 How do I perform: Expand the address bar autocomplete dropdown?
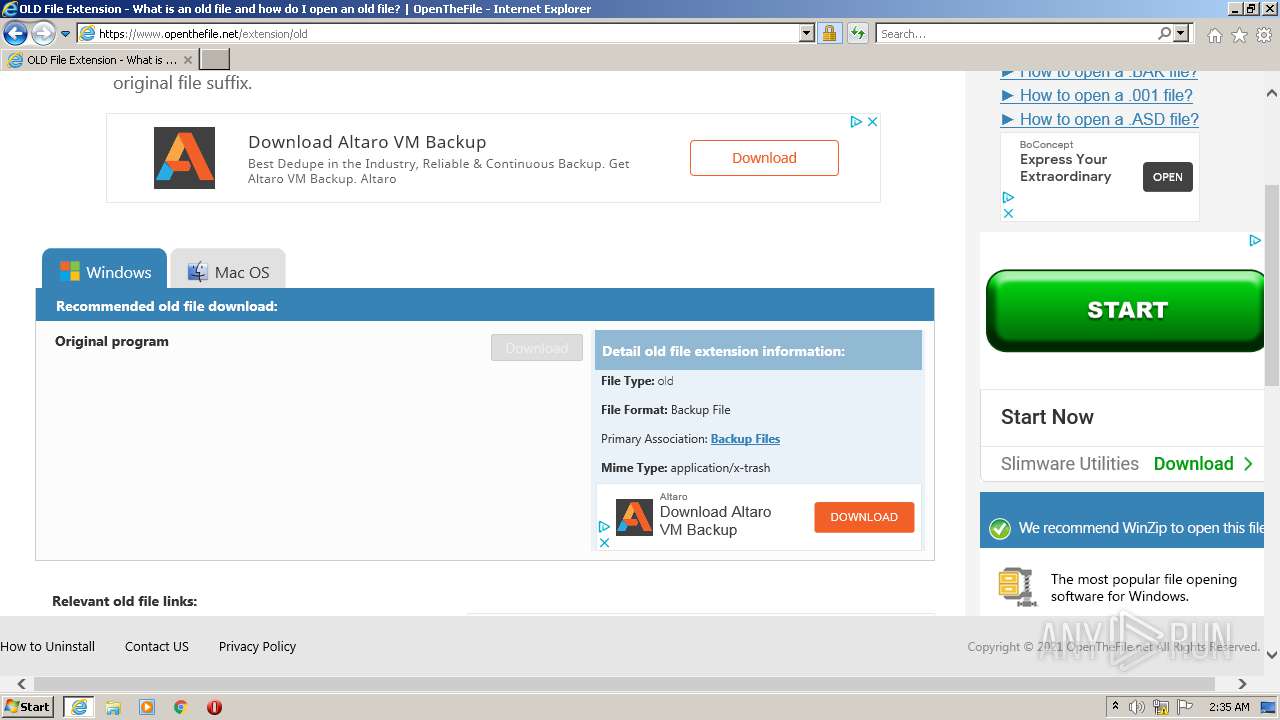click(x=807, y=34)
